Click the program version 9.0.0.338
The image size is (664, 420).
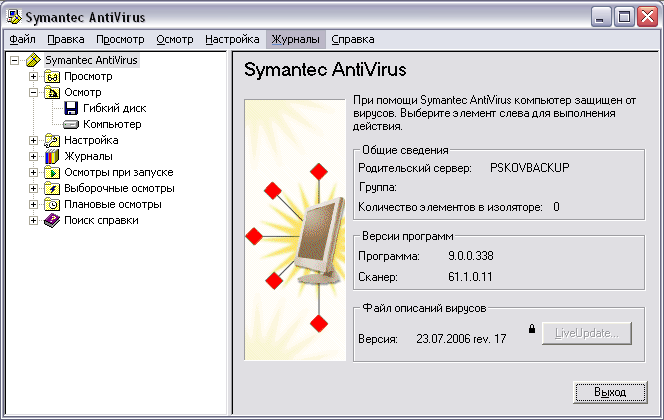[471, 256]
